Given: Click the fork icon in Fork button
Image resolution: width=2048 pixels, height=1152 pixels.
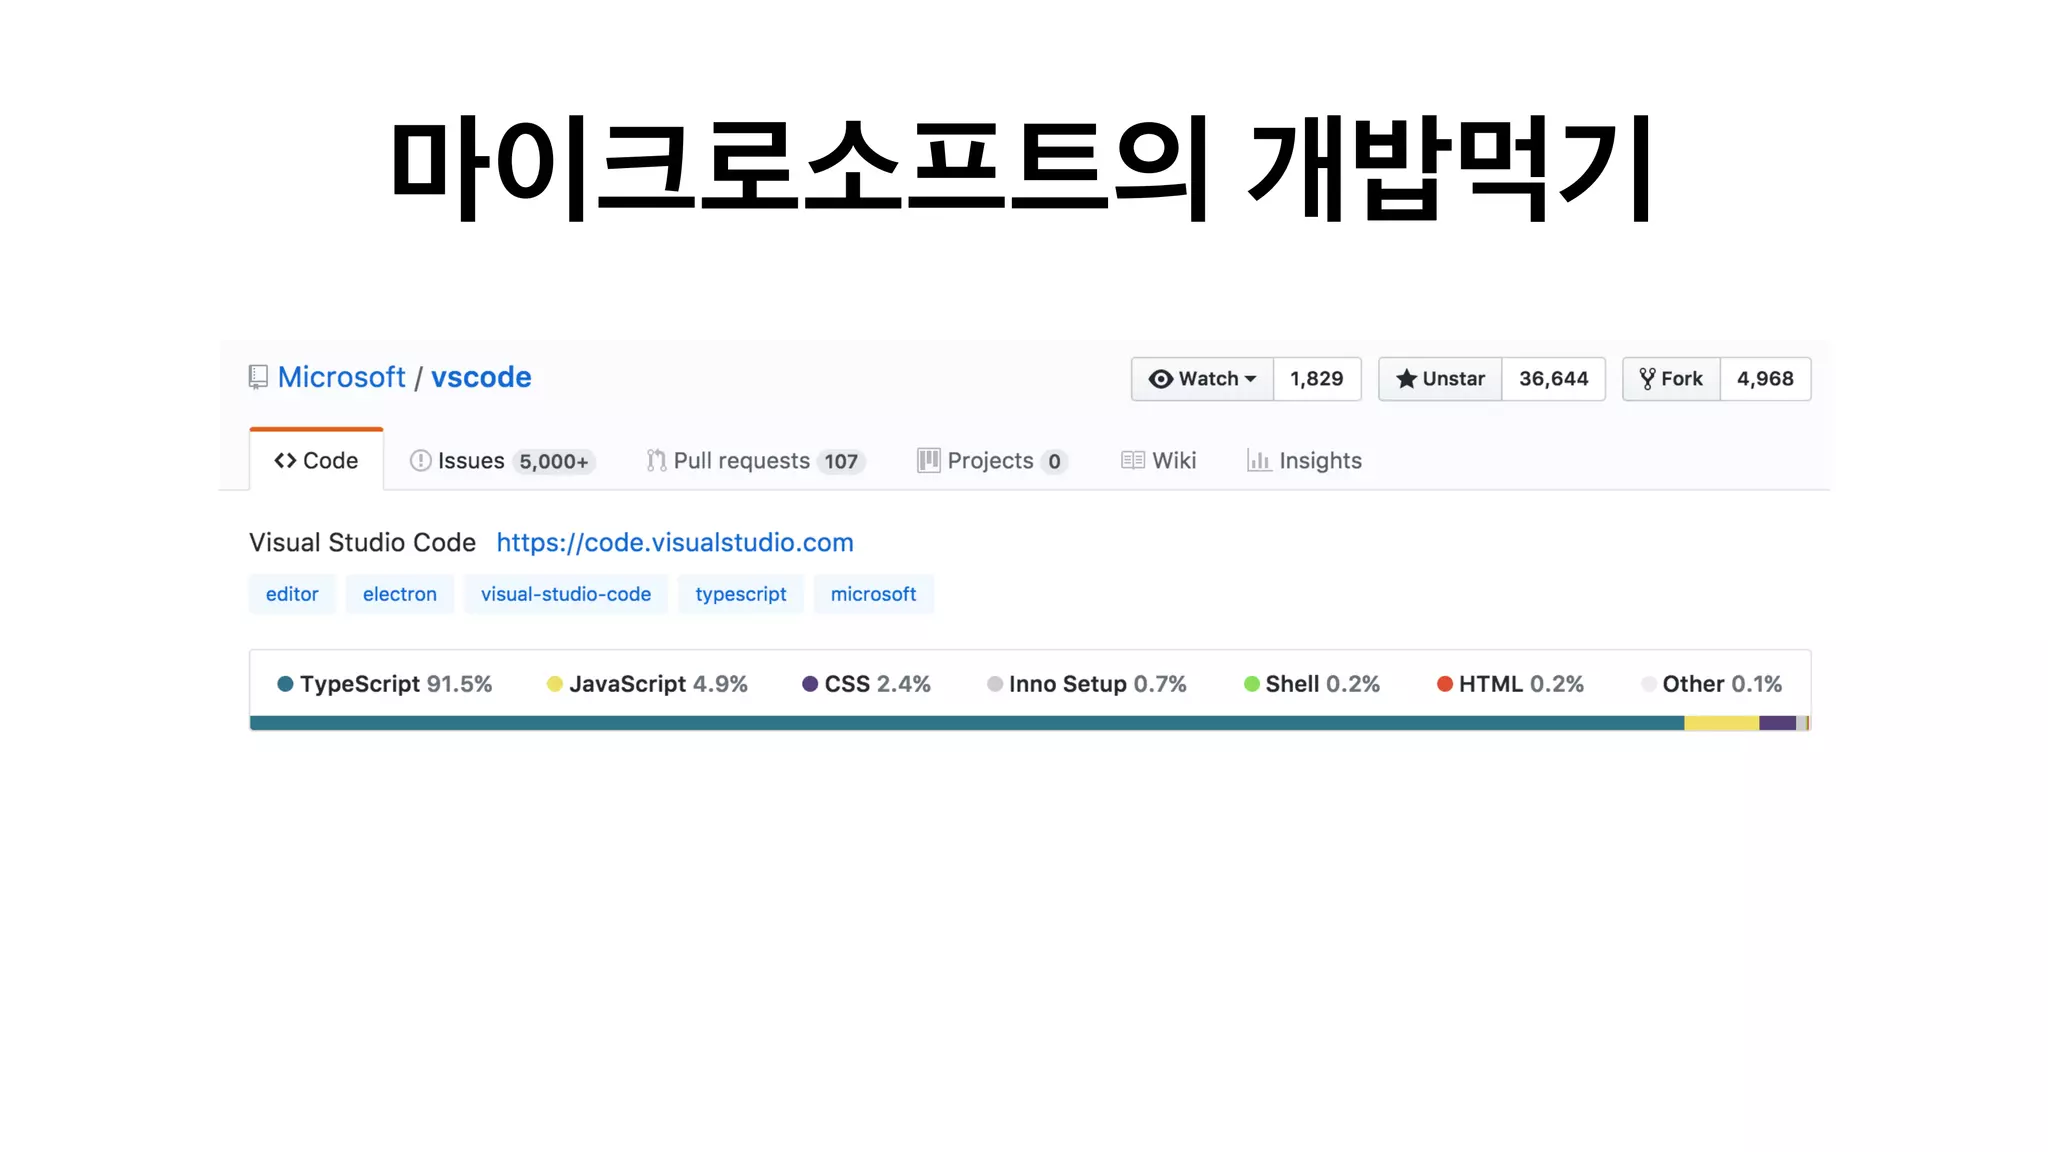Looking at the screenshot, I should point(1647,379).
